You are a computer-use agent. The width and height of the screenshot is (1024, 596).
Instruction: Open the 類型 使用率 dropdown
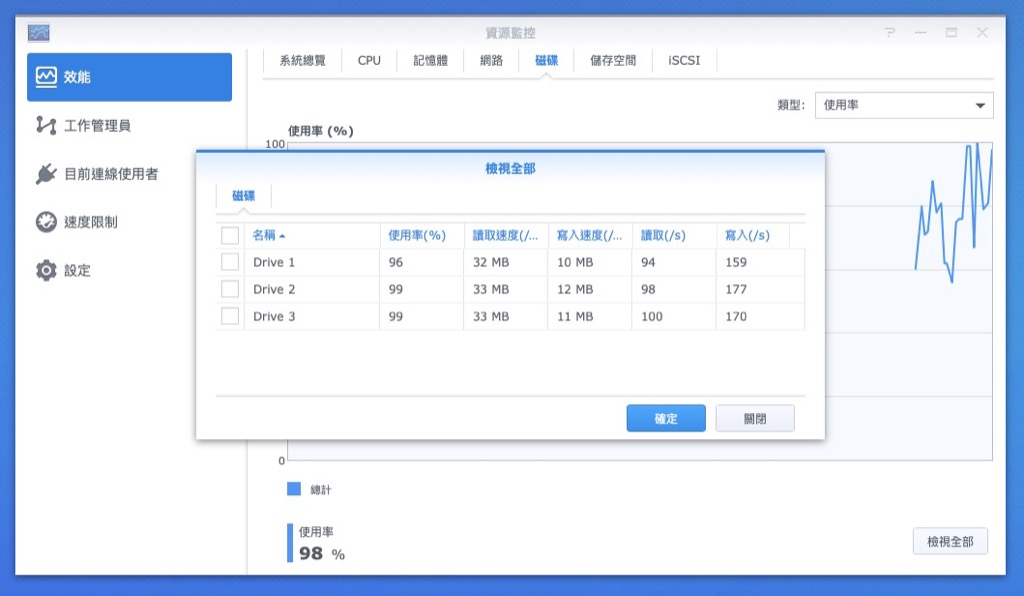point(904,105)
